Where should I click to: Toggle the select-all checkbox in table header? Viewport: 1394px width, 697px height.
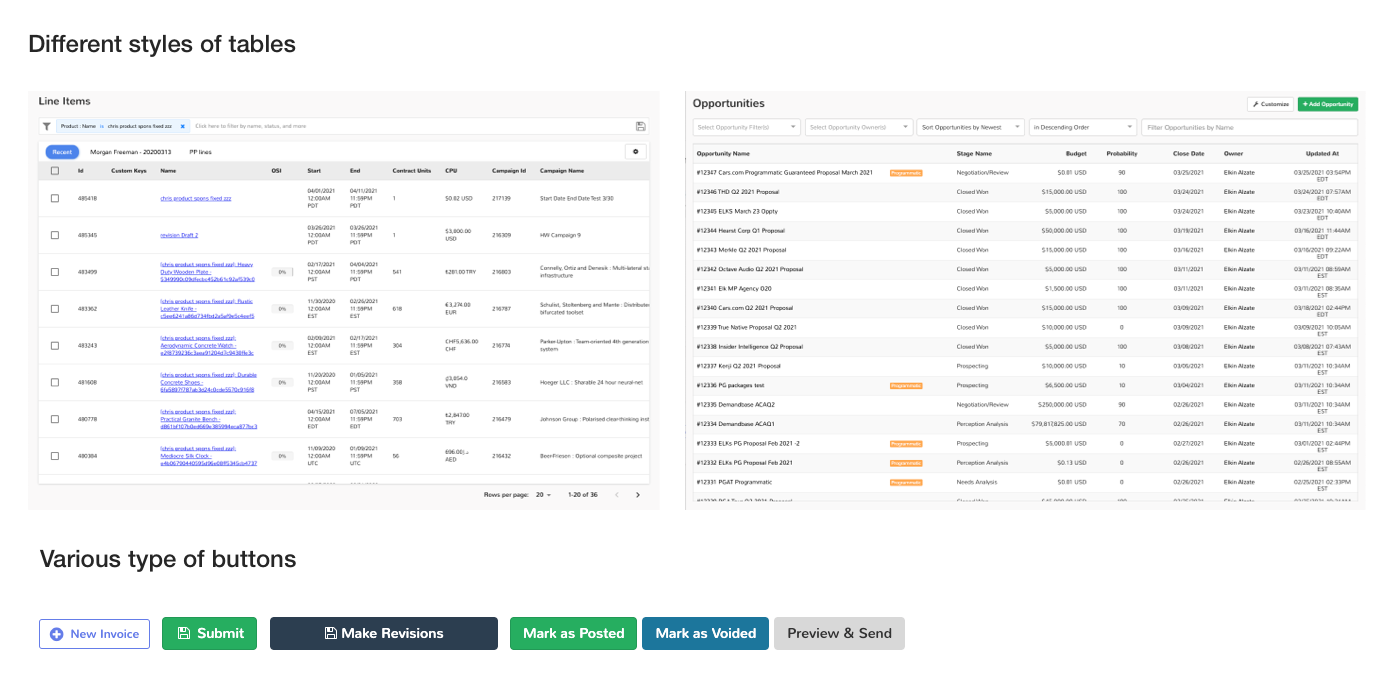pyautogui.click(x=55, y=171)
